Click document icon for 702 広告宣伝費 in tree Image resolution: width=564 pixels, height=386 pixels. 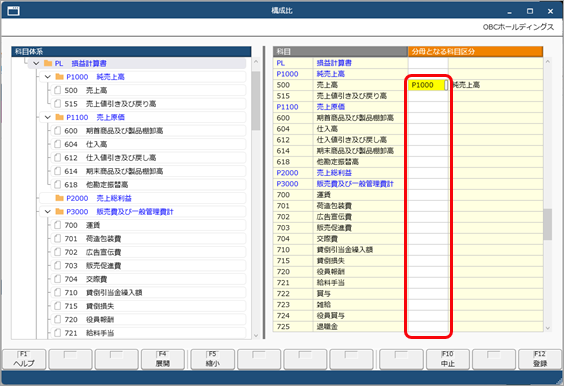pyautogui.click(x=57, y=252)
